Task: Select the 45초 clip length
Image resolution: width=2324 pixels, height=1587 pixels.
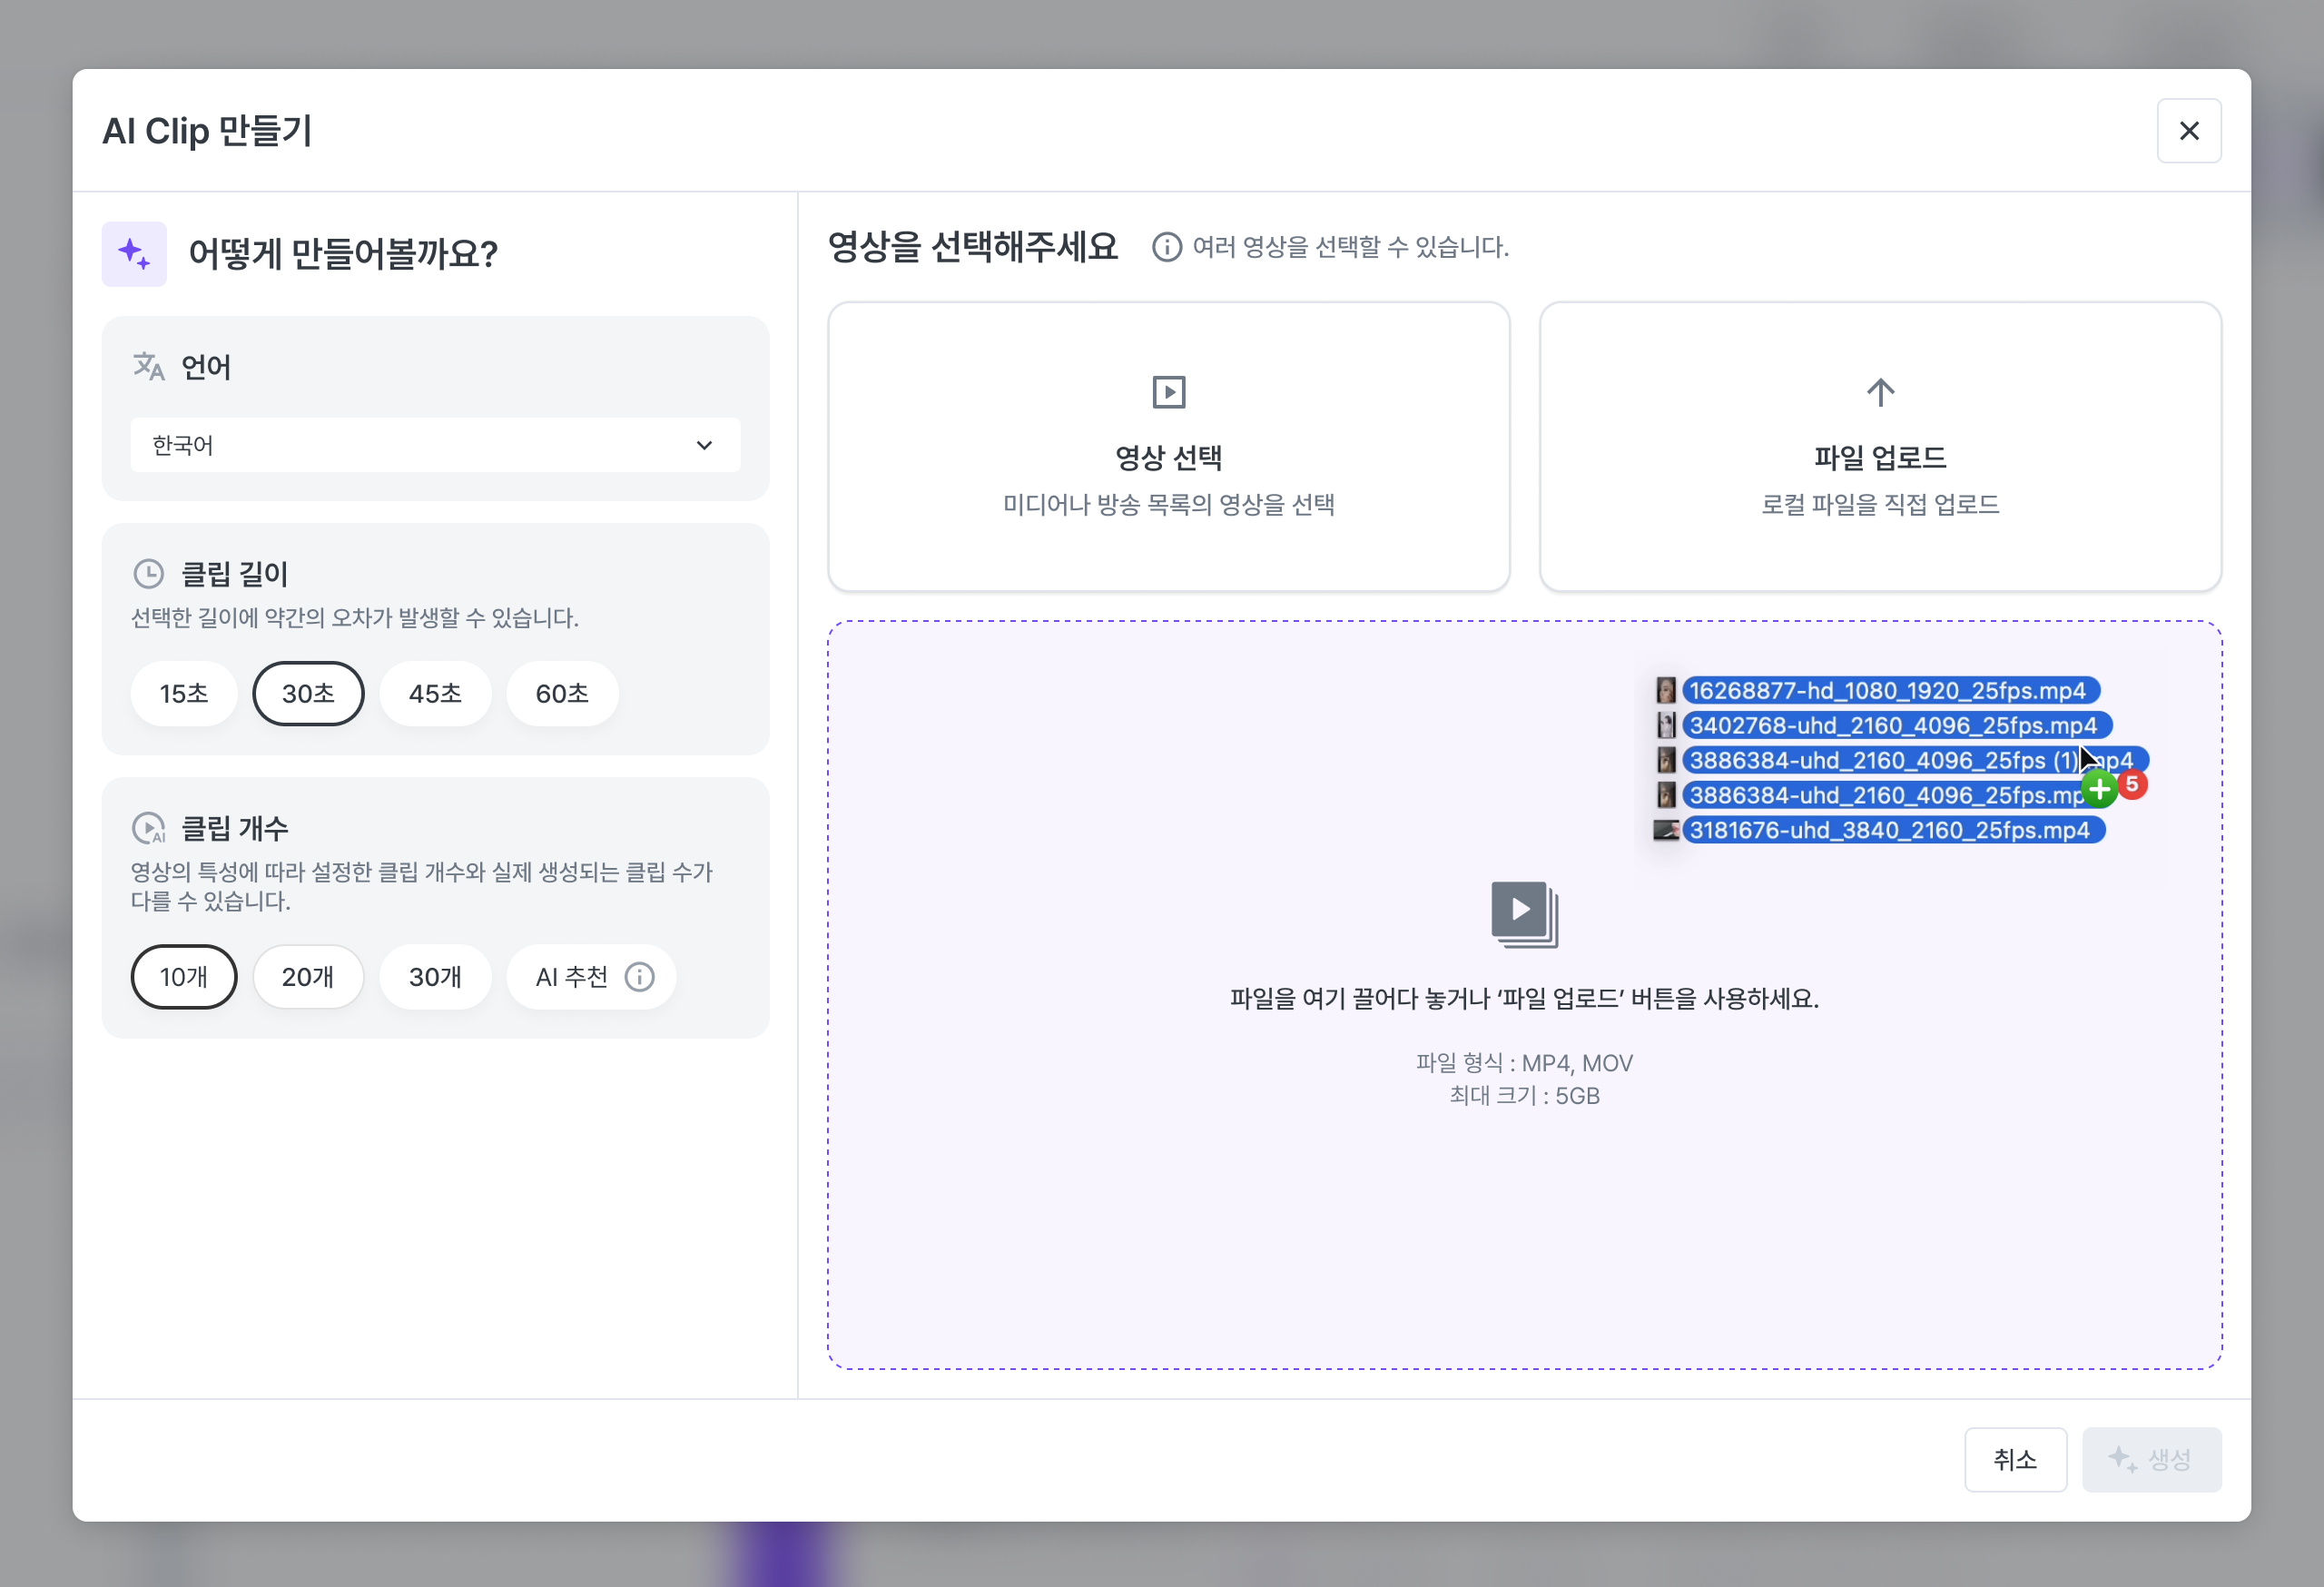Action: [x=435, y=693]
